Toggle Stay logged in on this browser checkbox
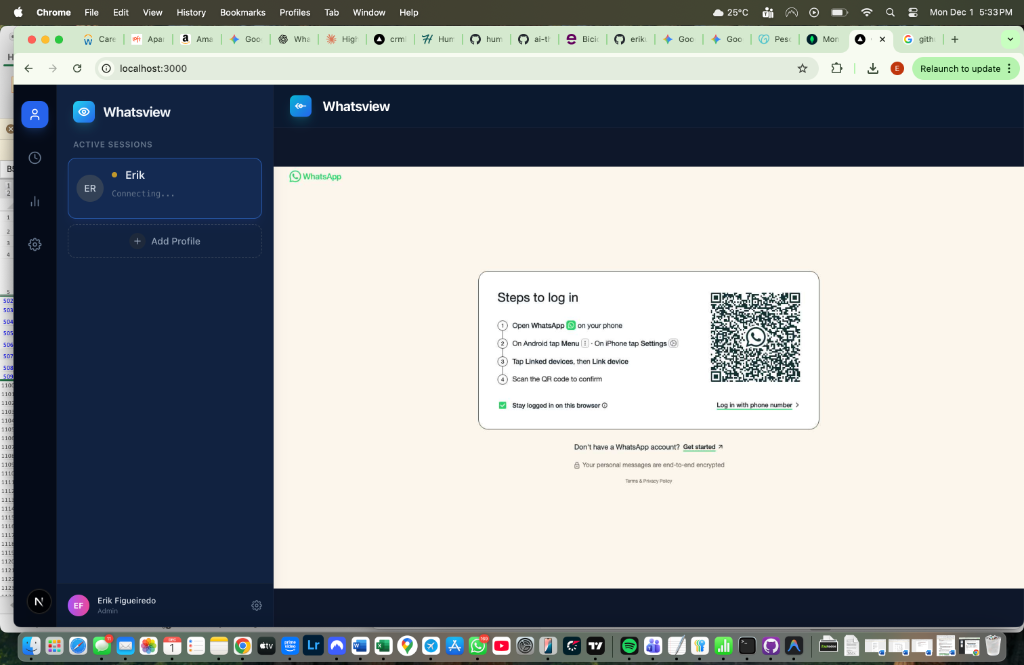 point(503,405)
